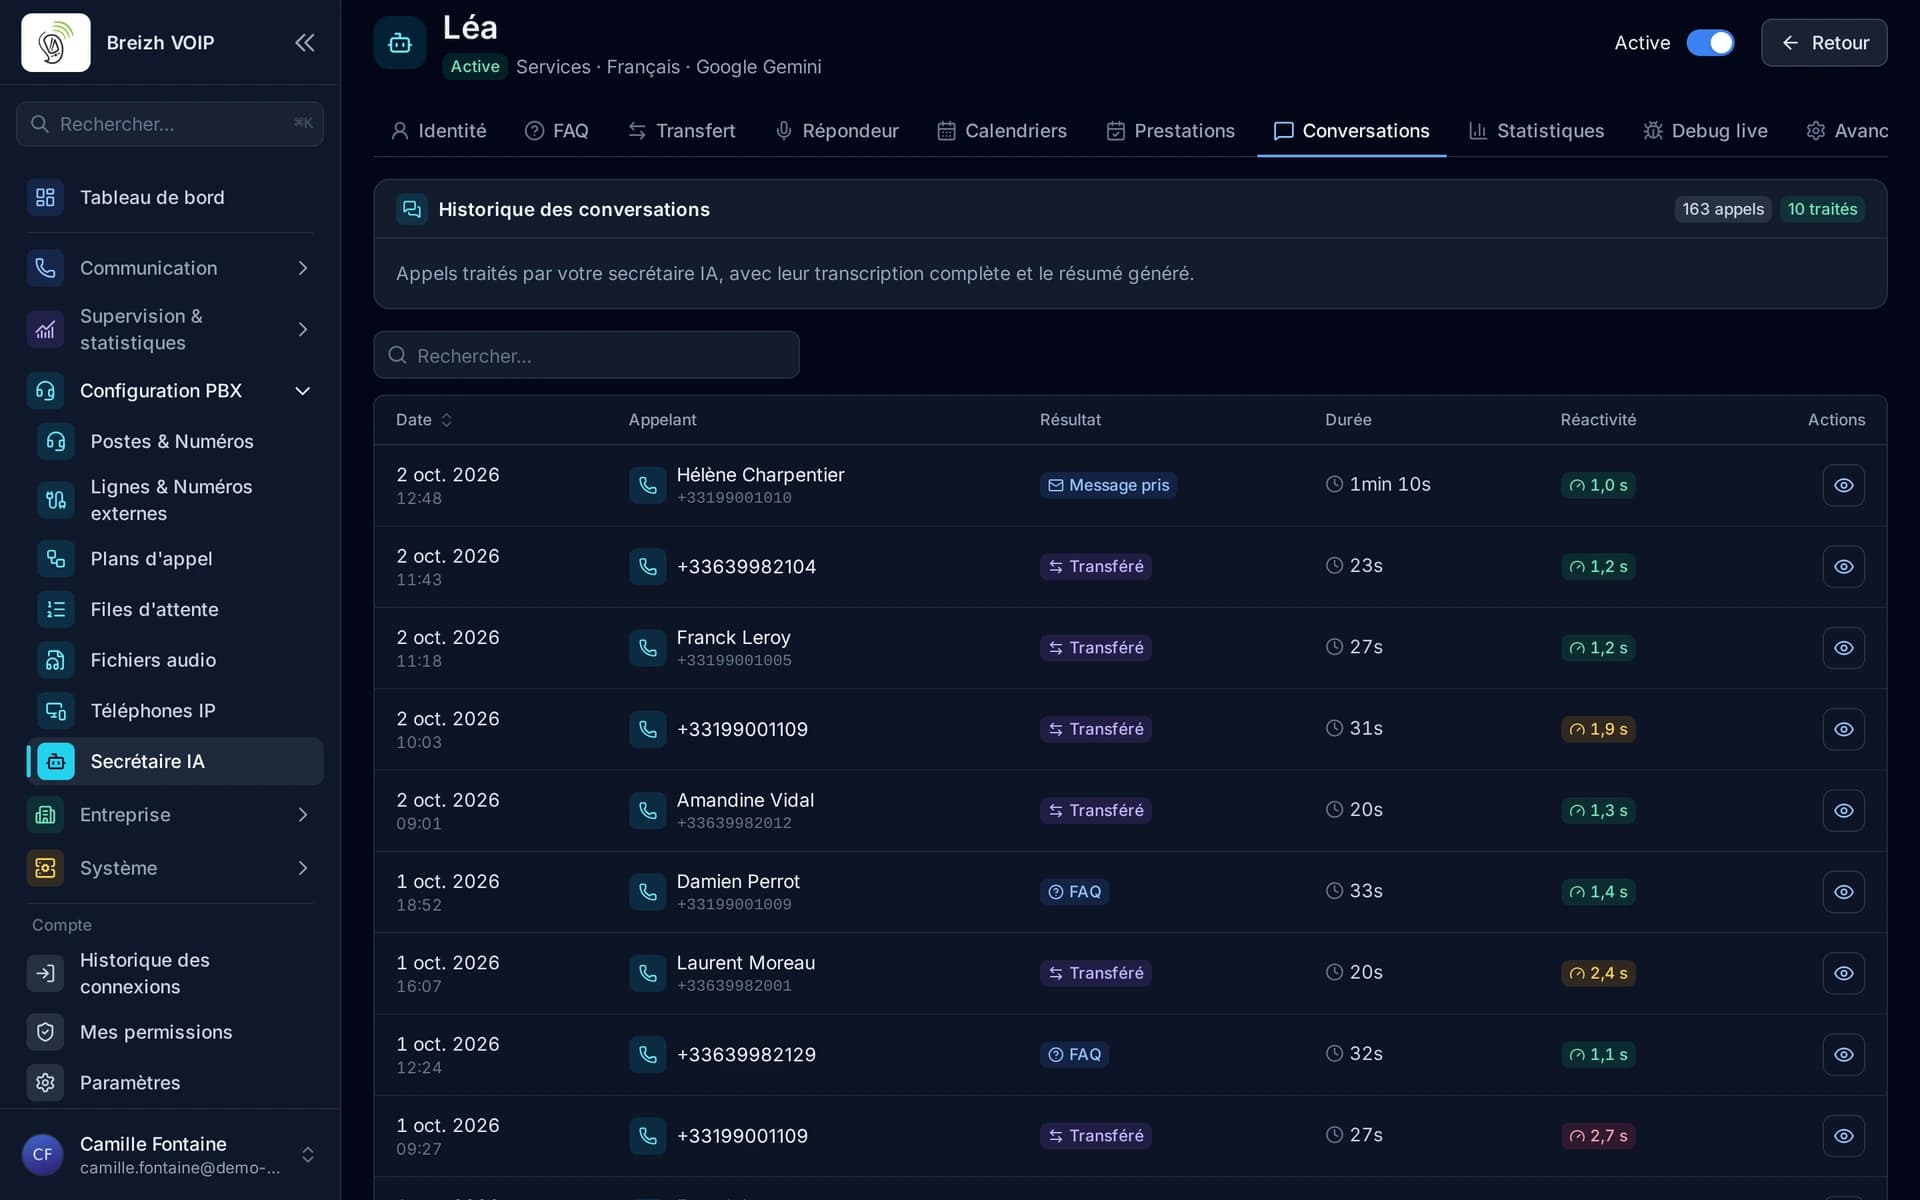This screenshot has width=1920, height=1200.
Task: Click phone icon for Hélène Charpentier
Action: (x=648, y=485)
